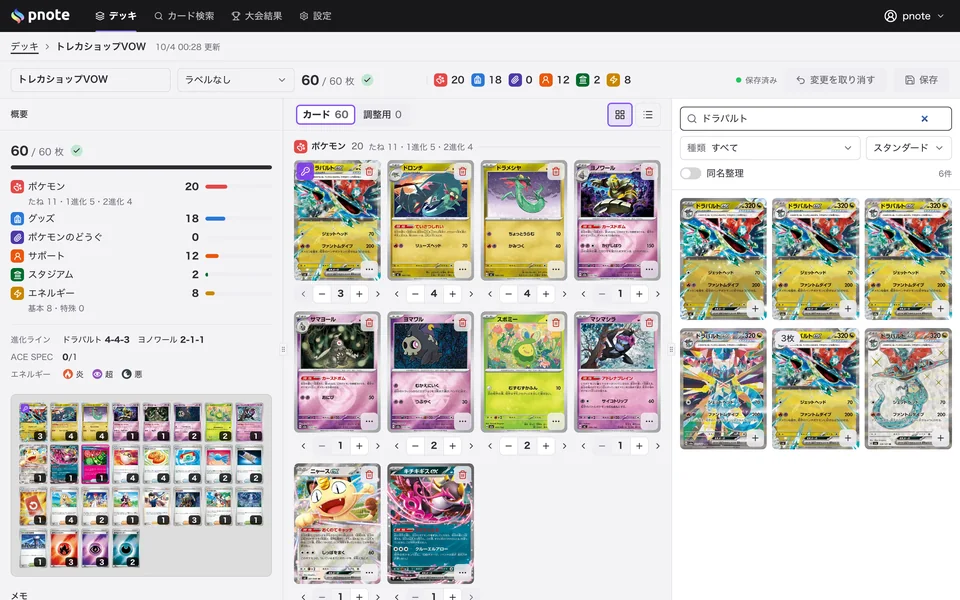Click 変更を取り消す button
960x600 pixels.
[x=836, y=80]
